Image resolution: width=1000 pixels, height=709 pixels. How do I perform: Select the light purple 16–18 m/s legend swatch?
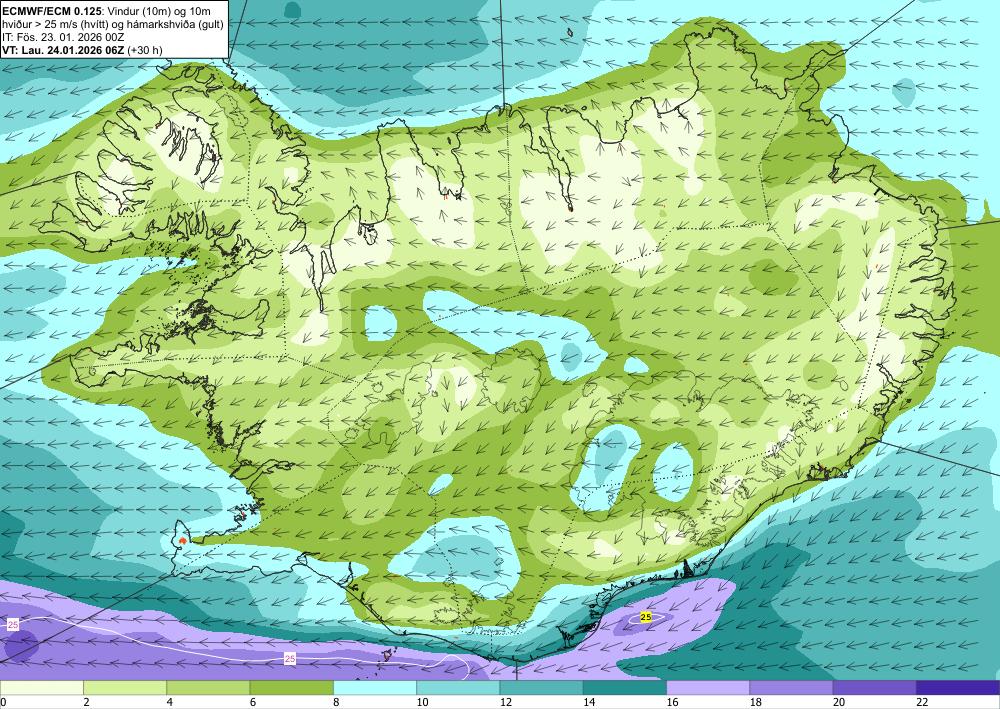coord(708,688)
